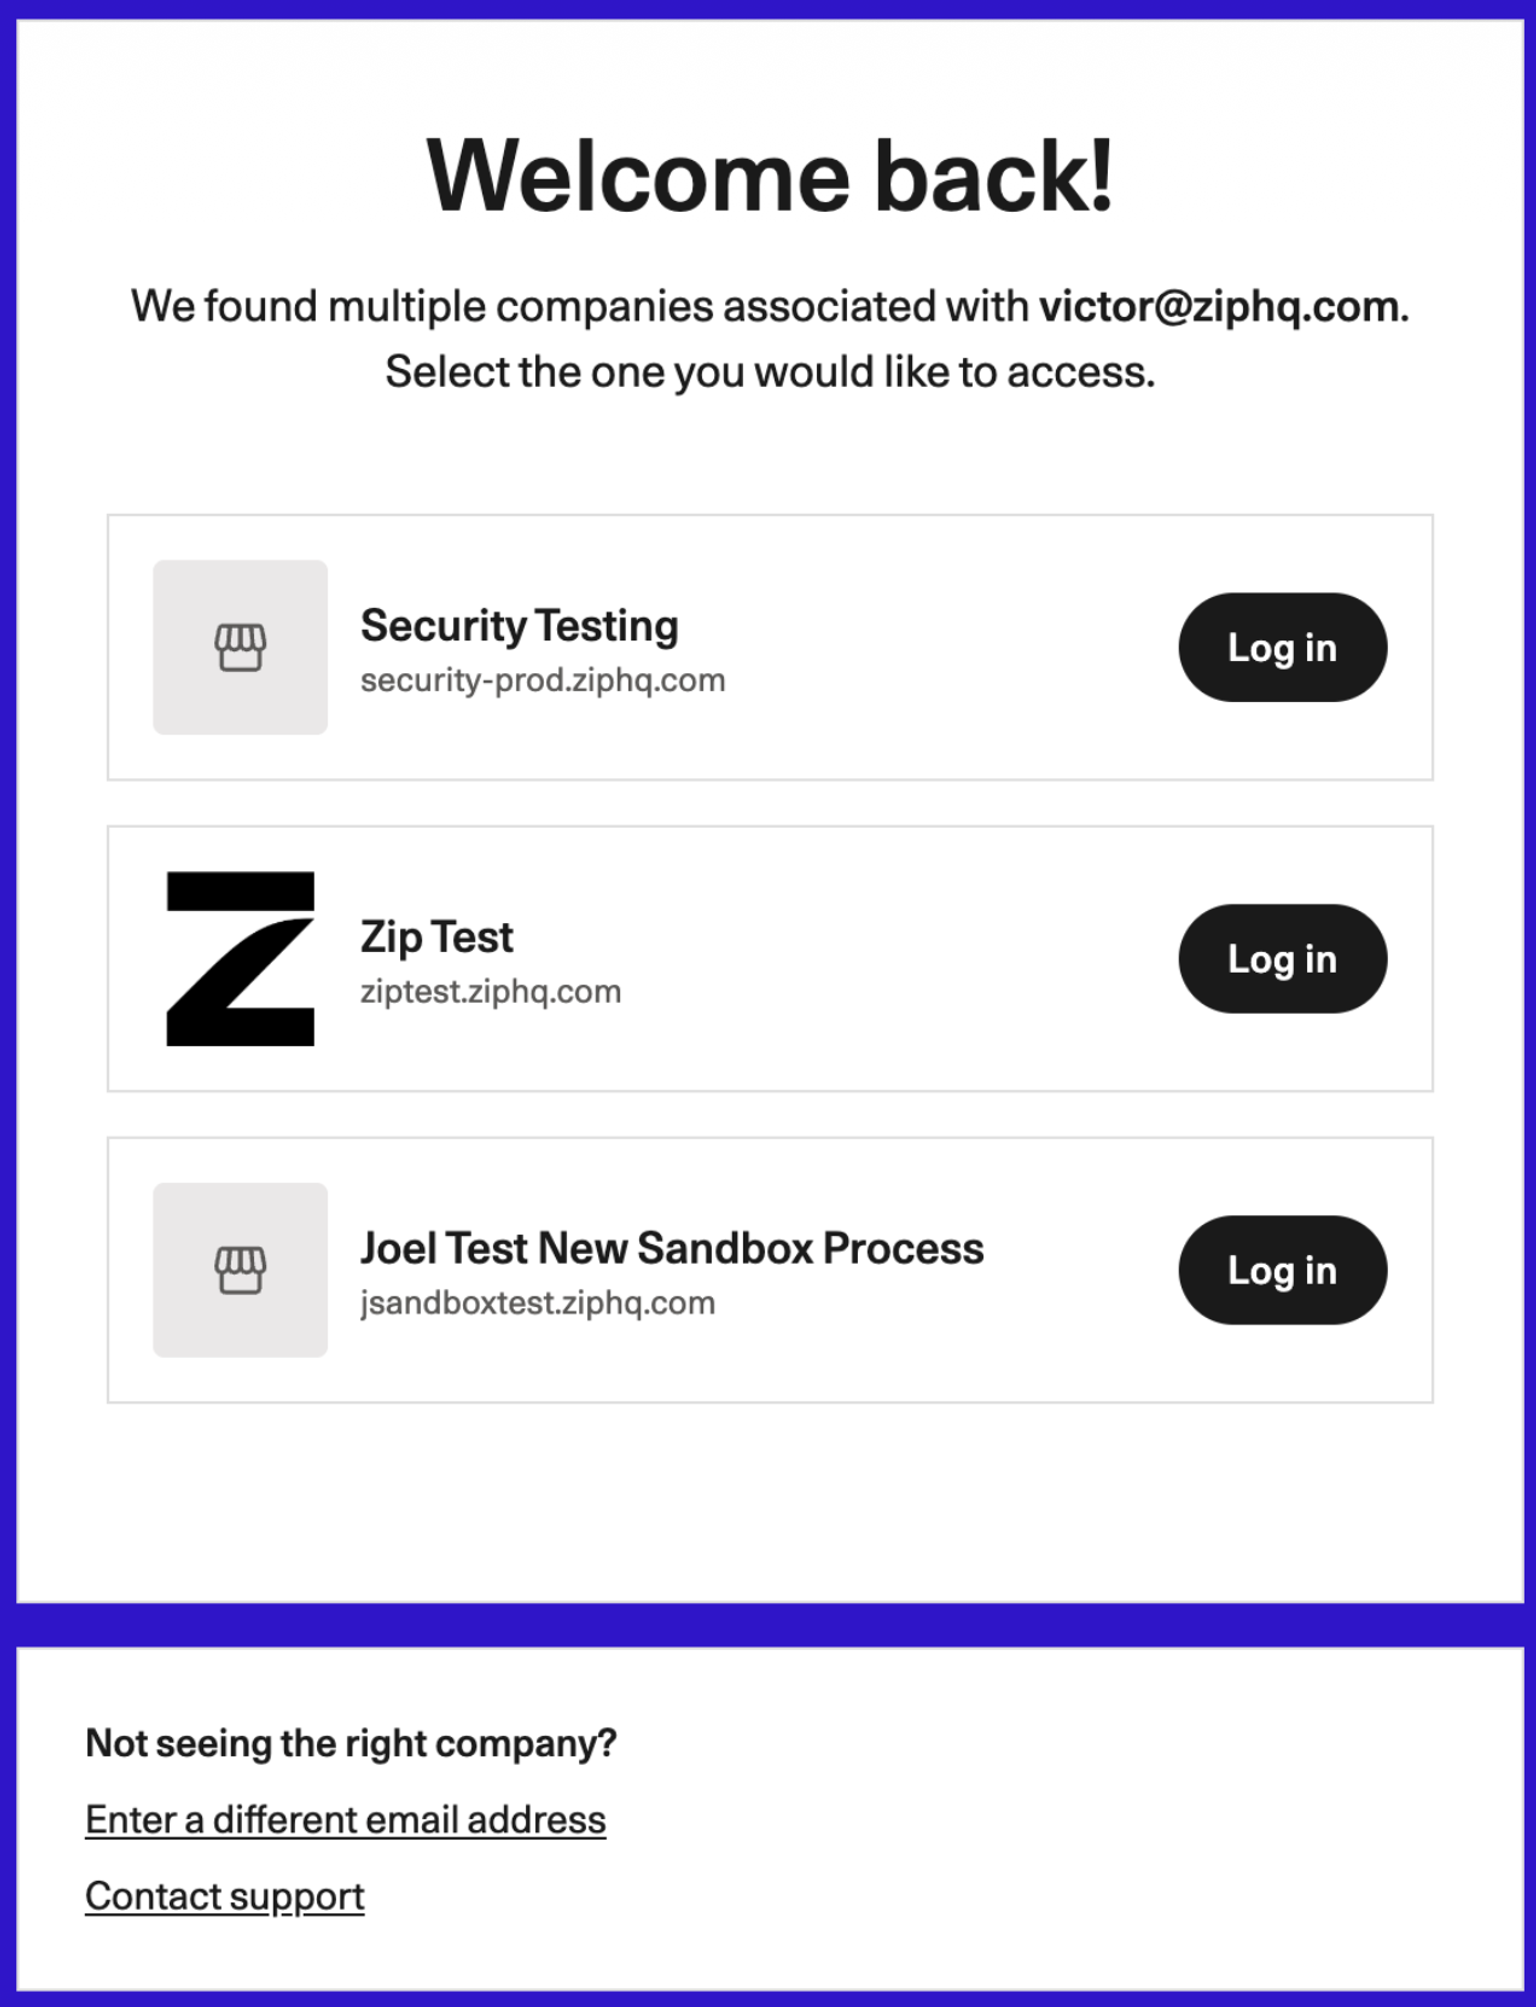1536x2007 pixels.
Task: Select the Joel Test New Sandbox Process name
Action: 671,1248
